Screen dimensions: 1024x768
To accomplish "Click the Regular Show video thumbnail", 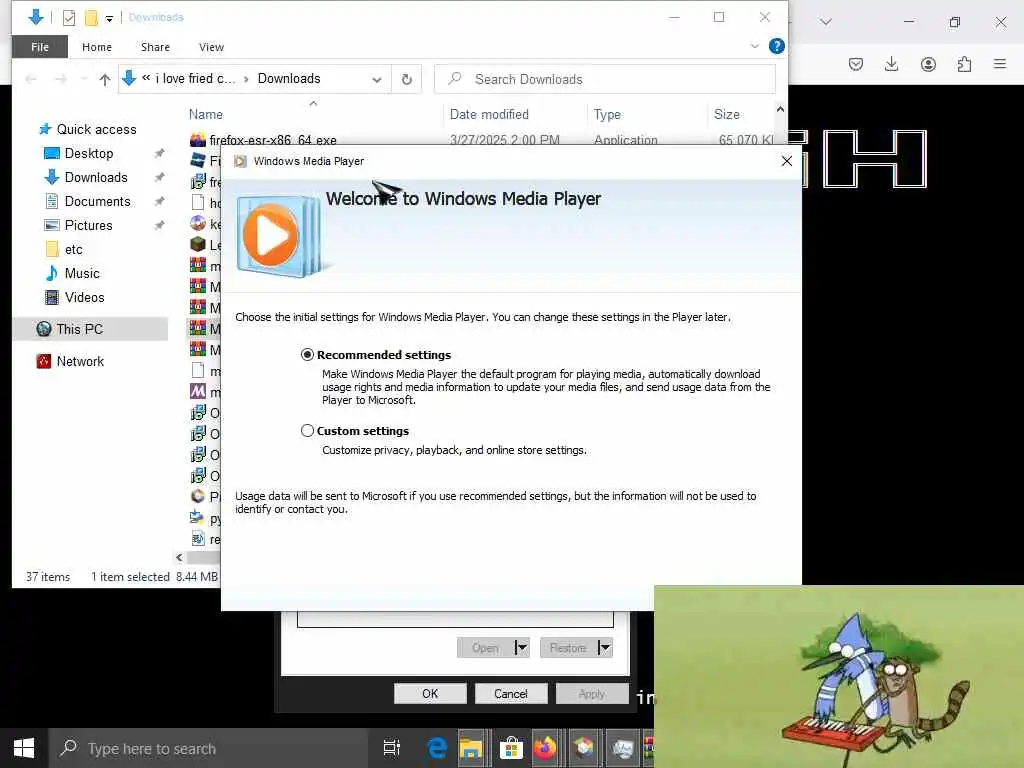I will pos(839,677).
